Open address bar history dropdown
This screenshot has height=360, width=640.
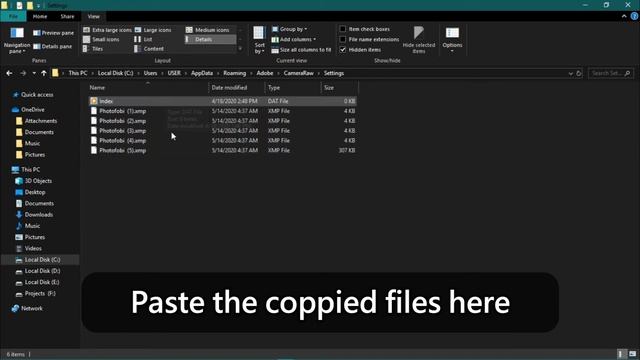coord(571,73)
